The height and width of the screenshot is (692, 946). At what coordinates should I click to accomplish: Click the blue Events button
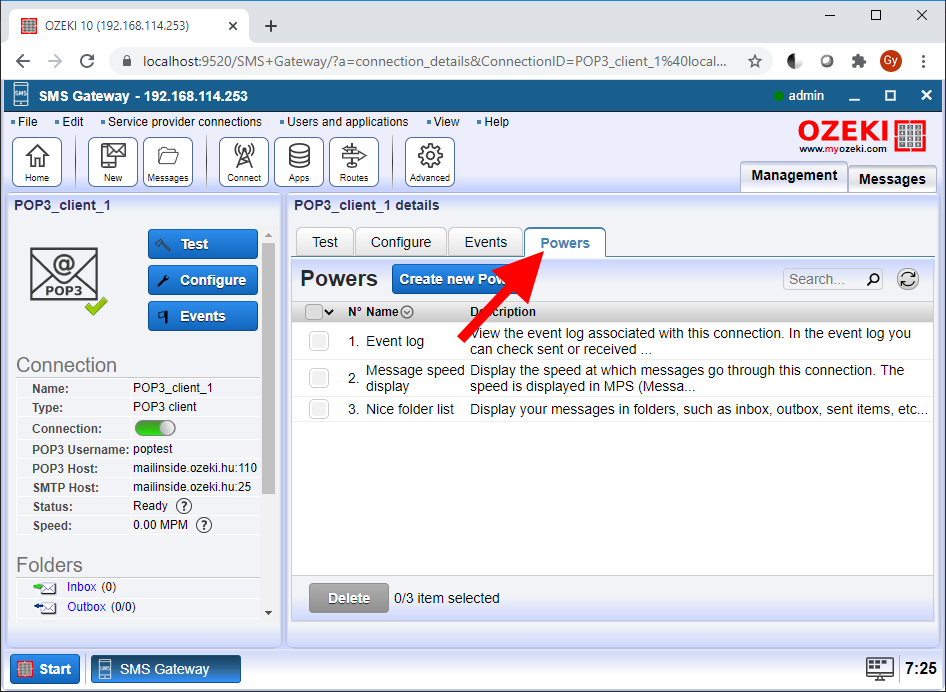203,316
